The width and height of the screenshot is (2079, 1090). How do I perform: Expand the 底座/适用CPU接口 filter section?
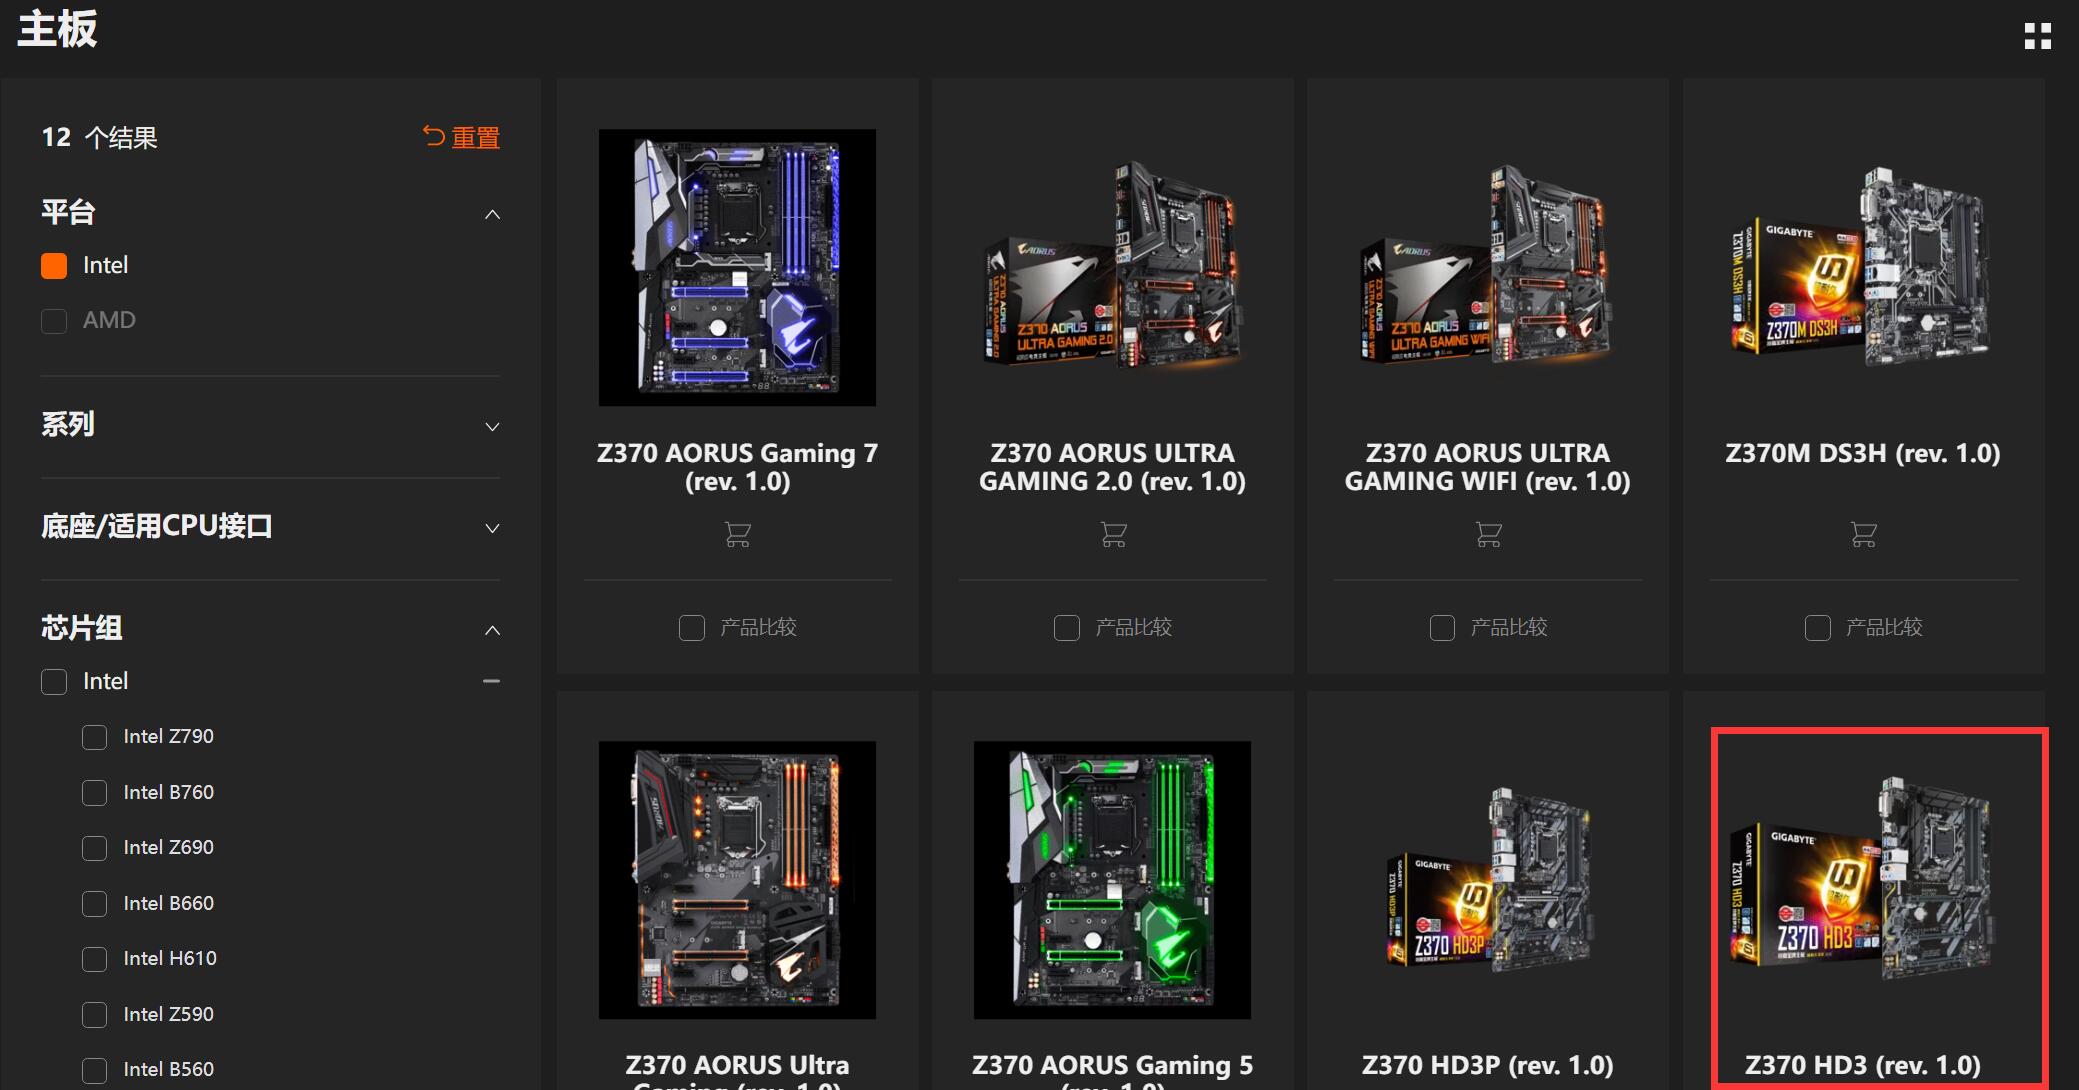pyautogui.click(x=491, y=528)
